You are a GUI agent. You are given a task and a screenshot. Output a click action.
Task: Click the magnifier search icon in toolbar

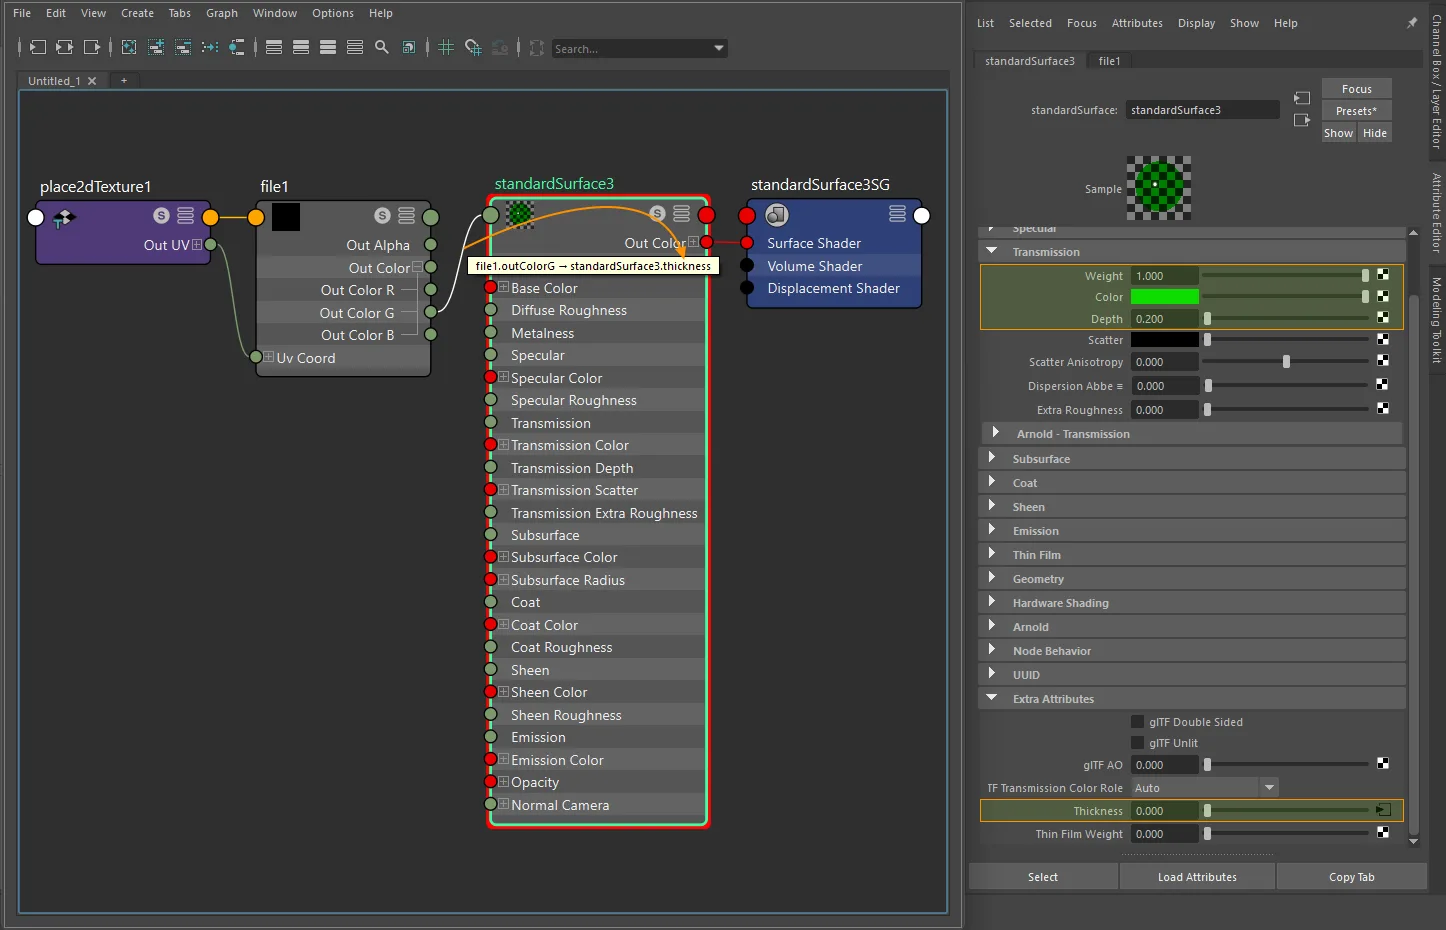381,47
